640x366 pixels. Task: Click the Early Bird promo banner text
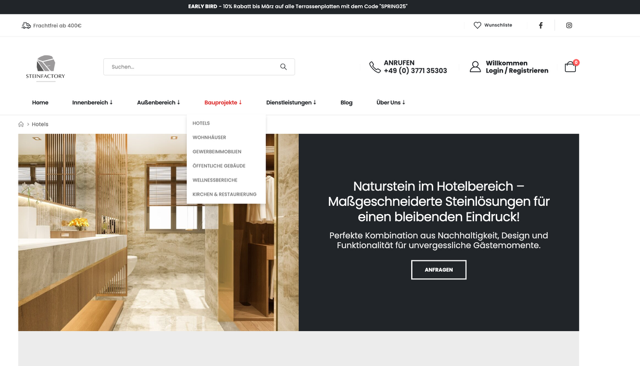(x=298, y=7)
